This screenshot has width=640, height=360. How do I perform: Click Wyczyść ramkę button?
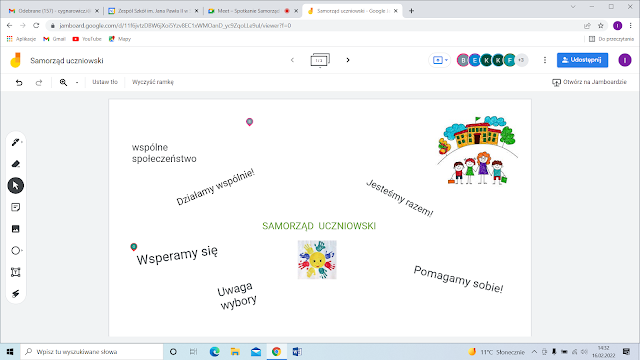153,82
